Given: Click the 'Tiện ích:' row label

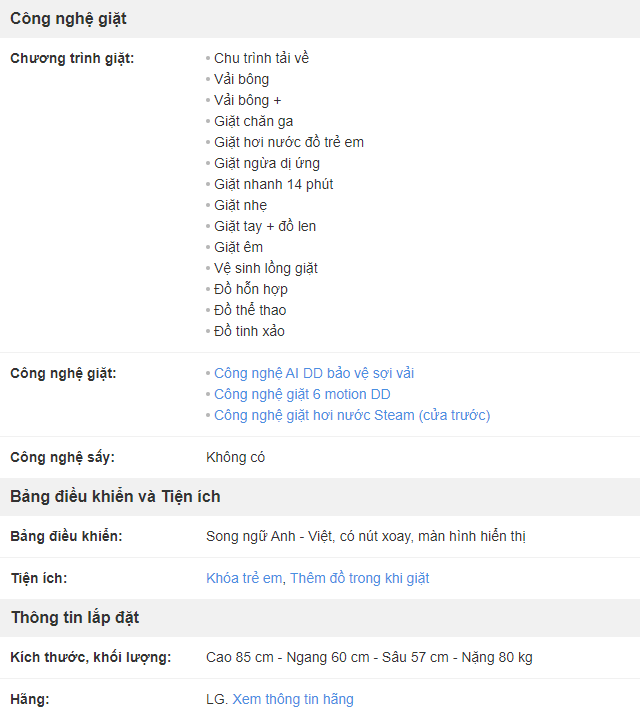Looking at the screenshot, I should tap(39, 578).
